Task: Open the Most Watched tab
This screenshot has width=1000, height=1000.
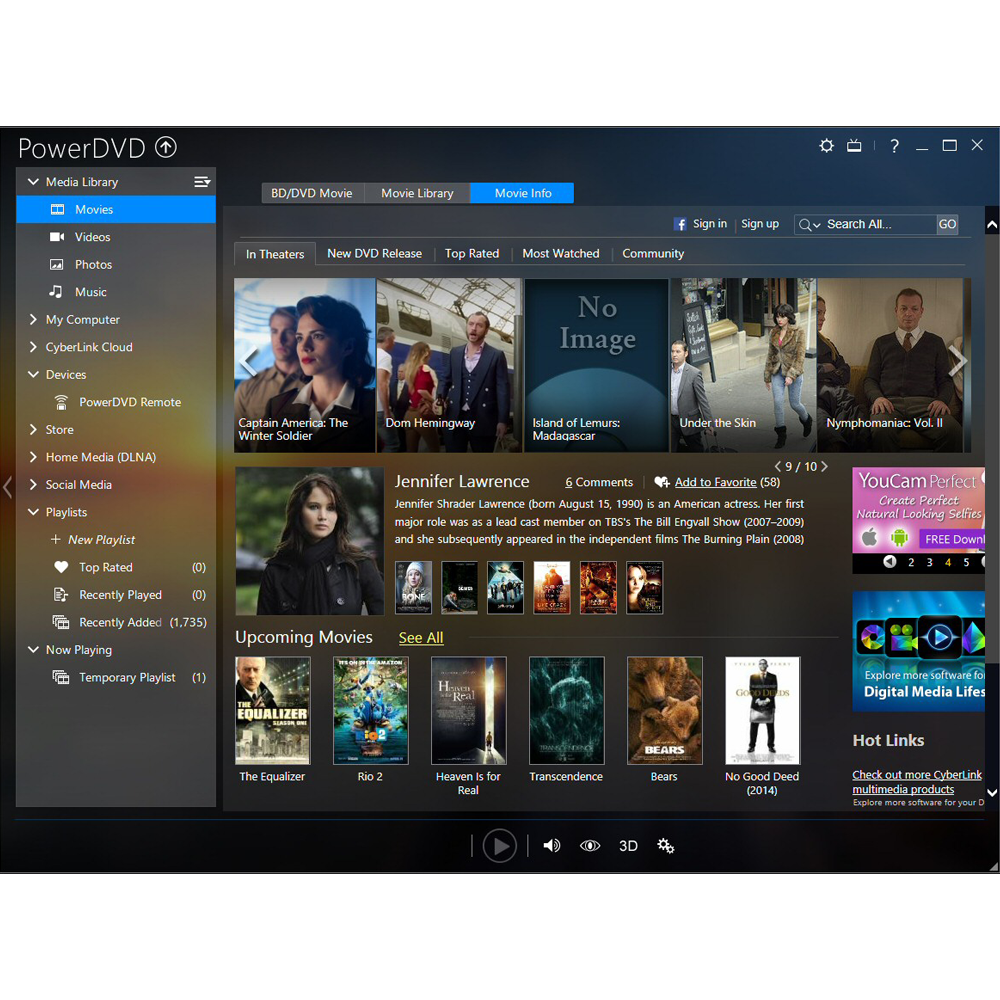Action: click(x=561, y=253)
